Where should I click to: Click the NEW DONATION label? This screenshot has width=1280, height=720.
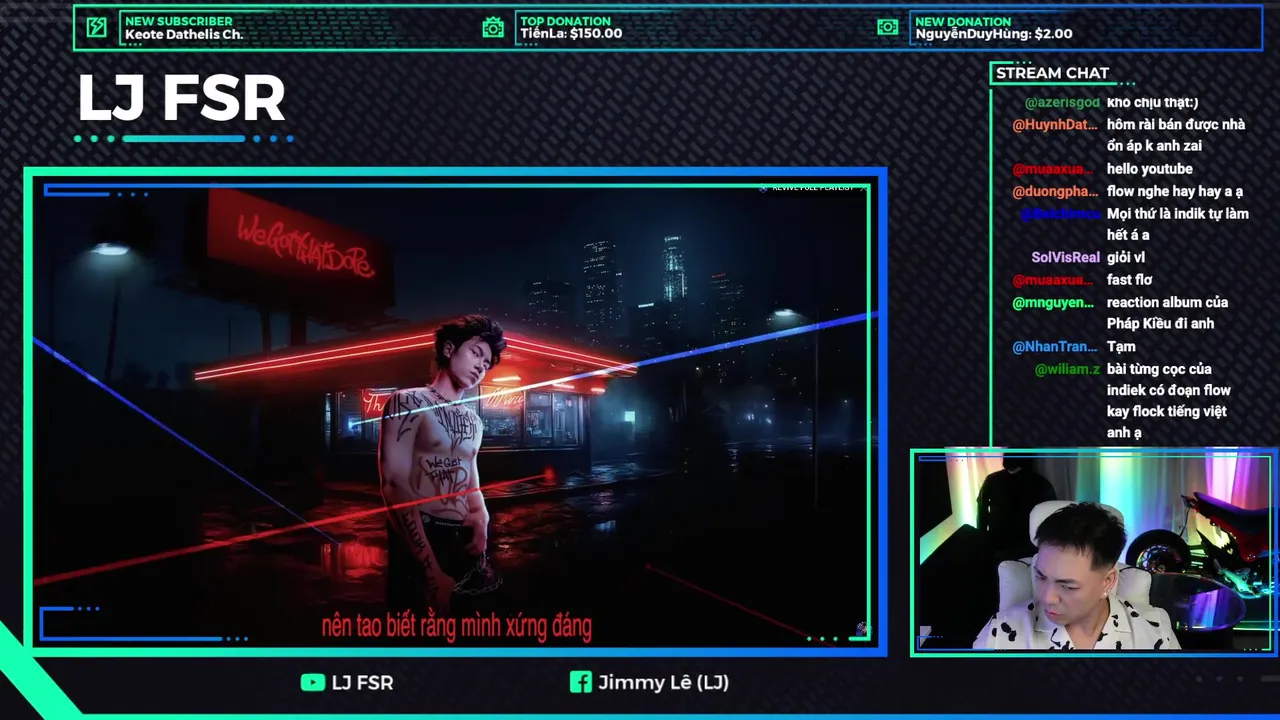coord(963,21)
